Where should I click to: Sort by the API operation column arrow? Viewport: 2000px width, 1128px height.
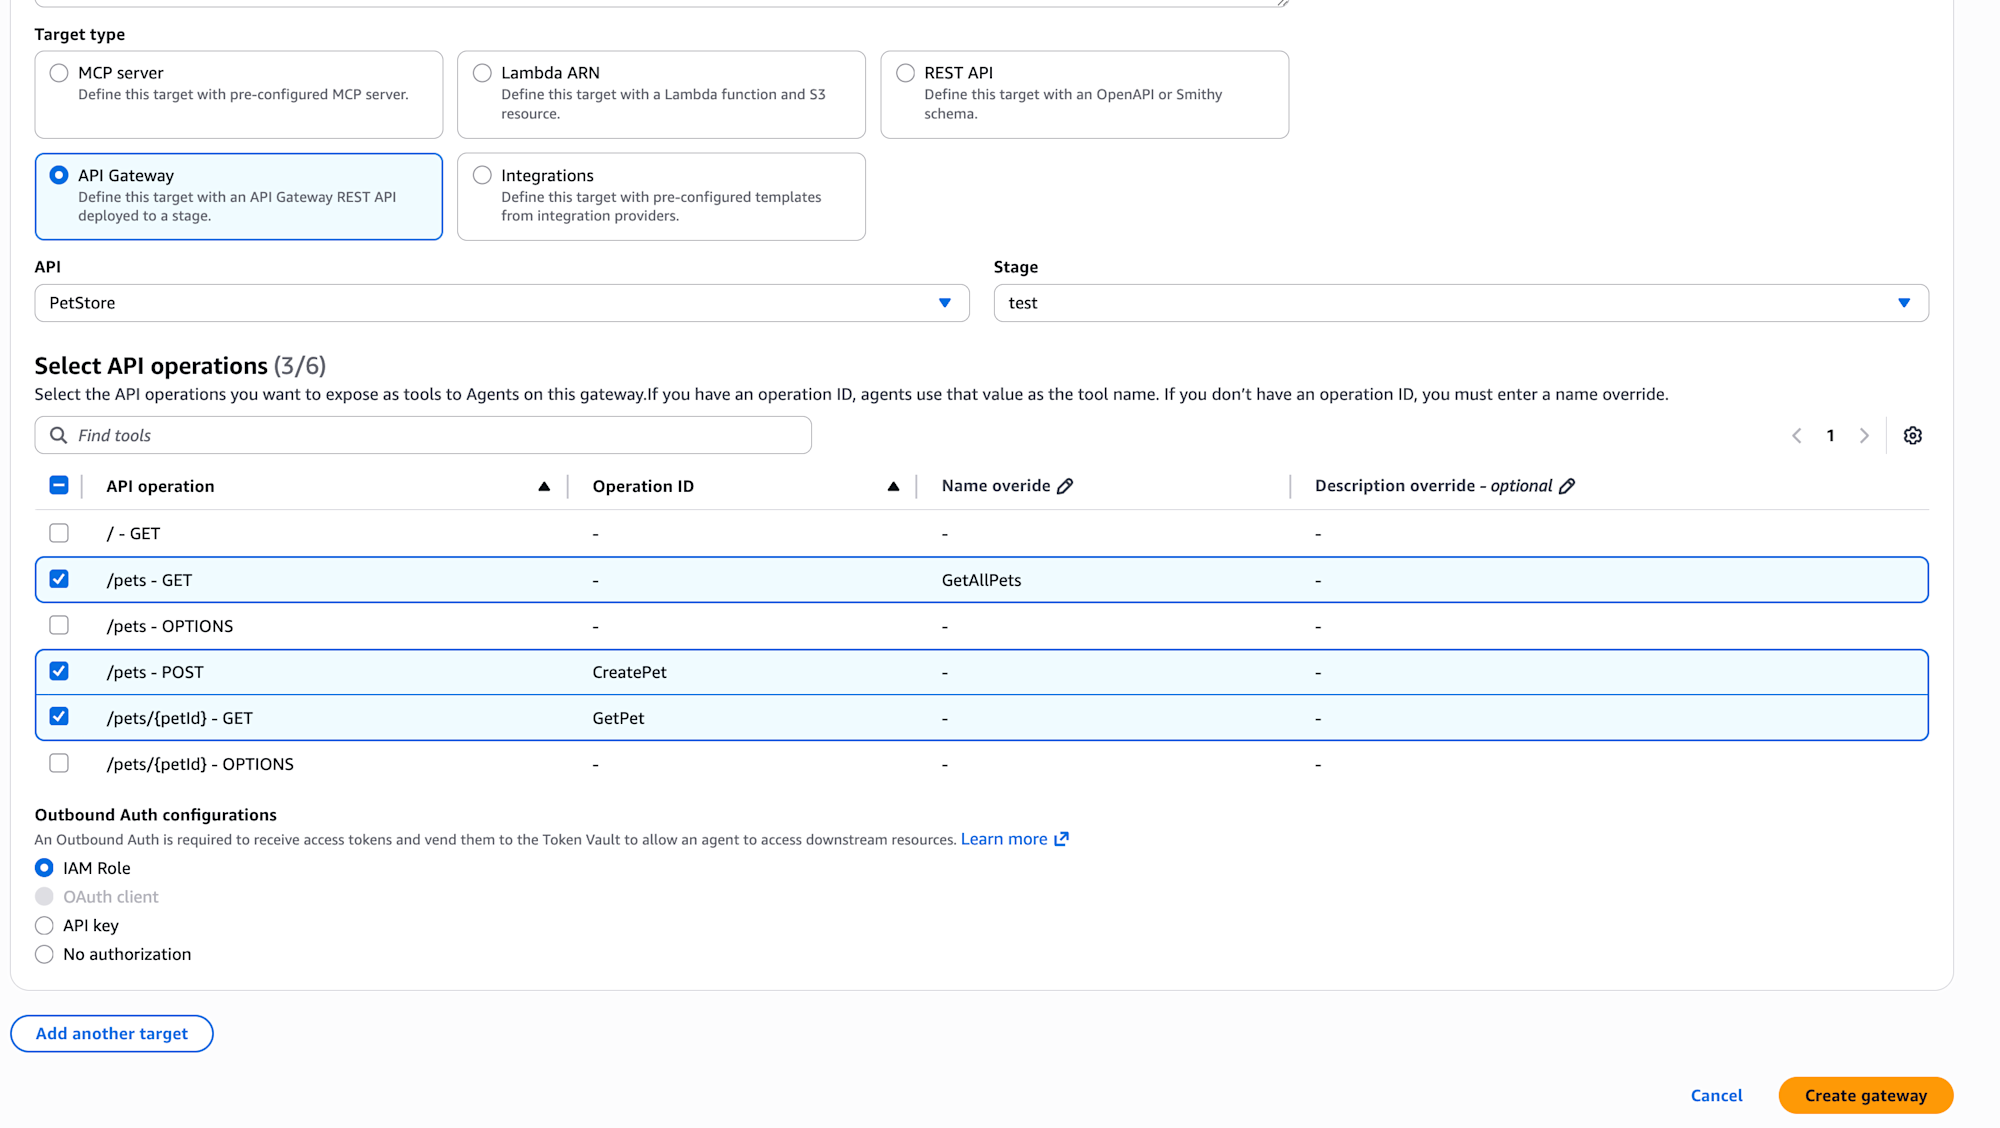pos(544,487)
